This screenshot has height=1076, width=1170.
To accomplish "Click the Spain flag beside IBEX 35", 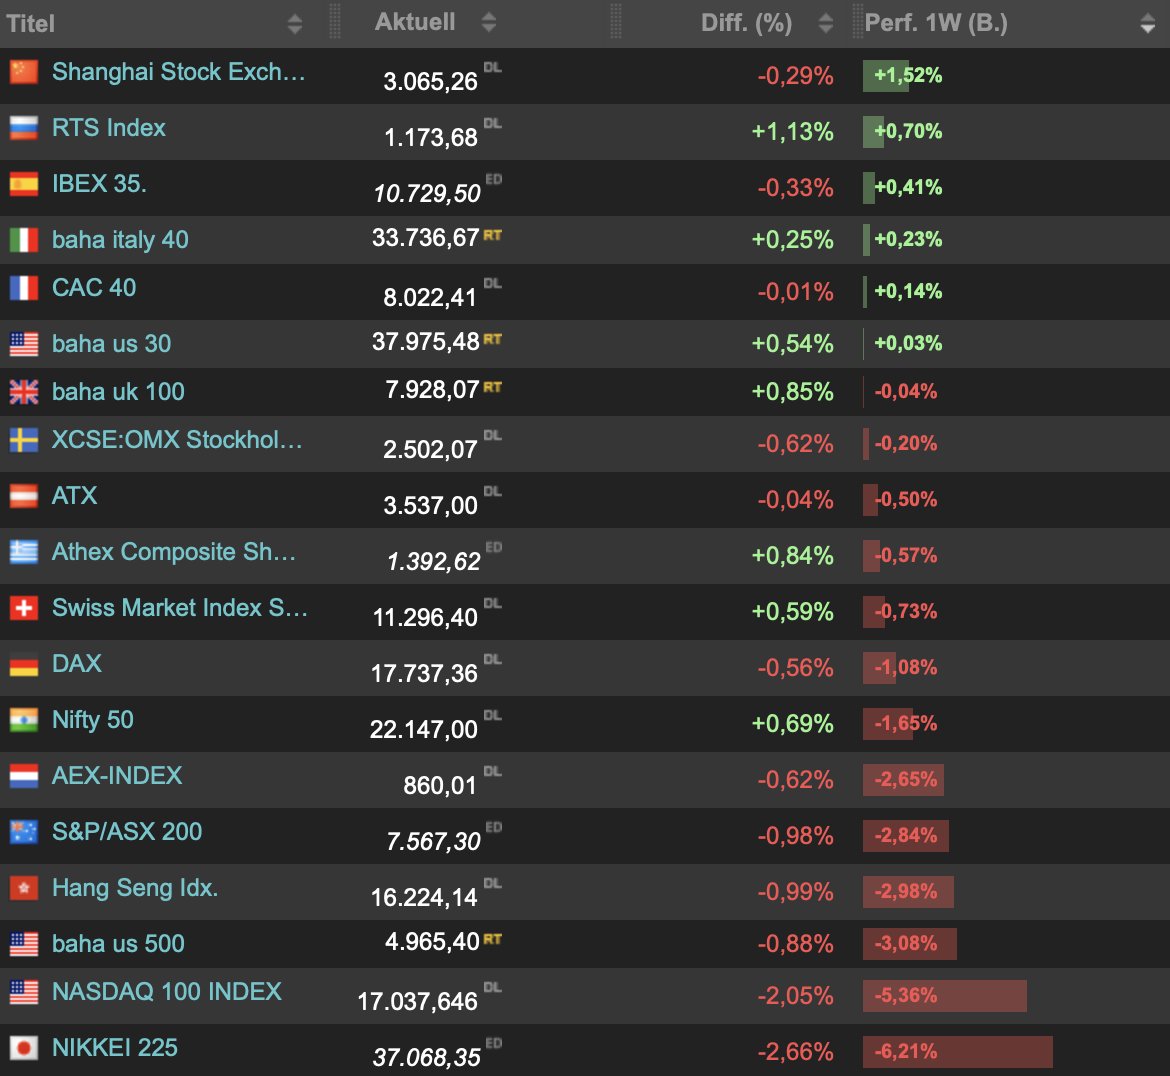I will point(24,184).
